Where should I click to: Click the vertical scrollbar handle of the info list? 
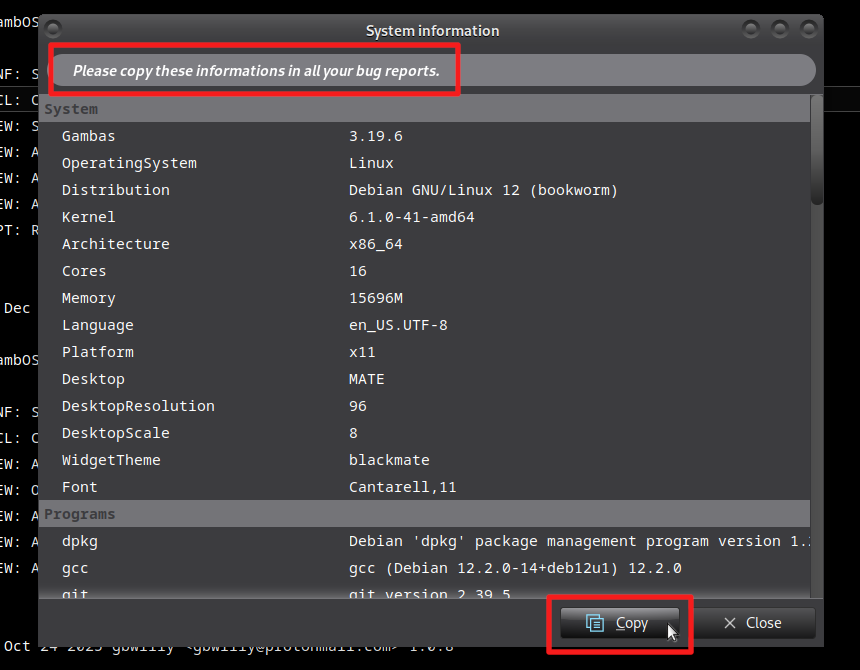pos(817,150)
